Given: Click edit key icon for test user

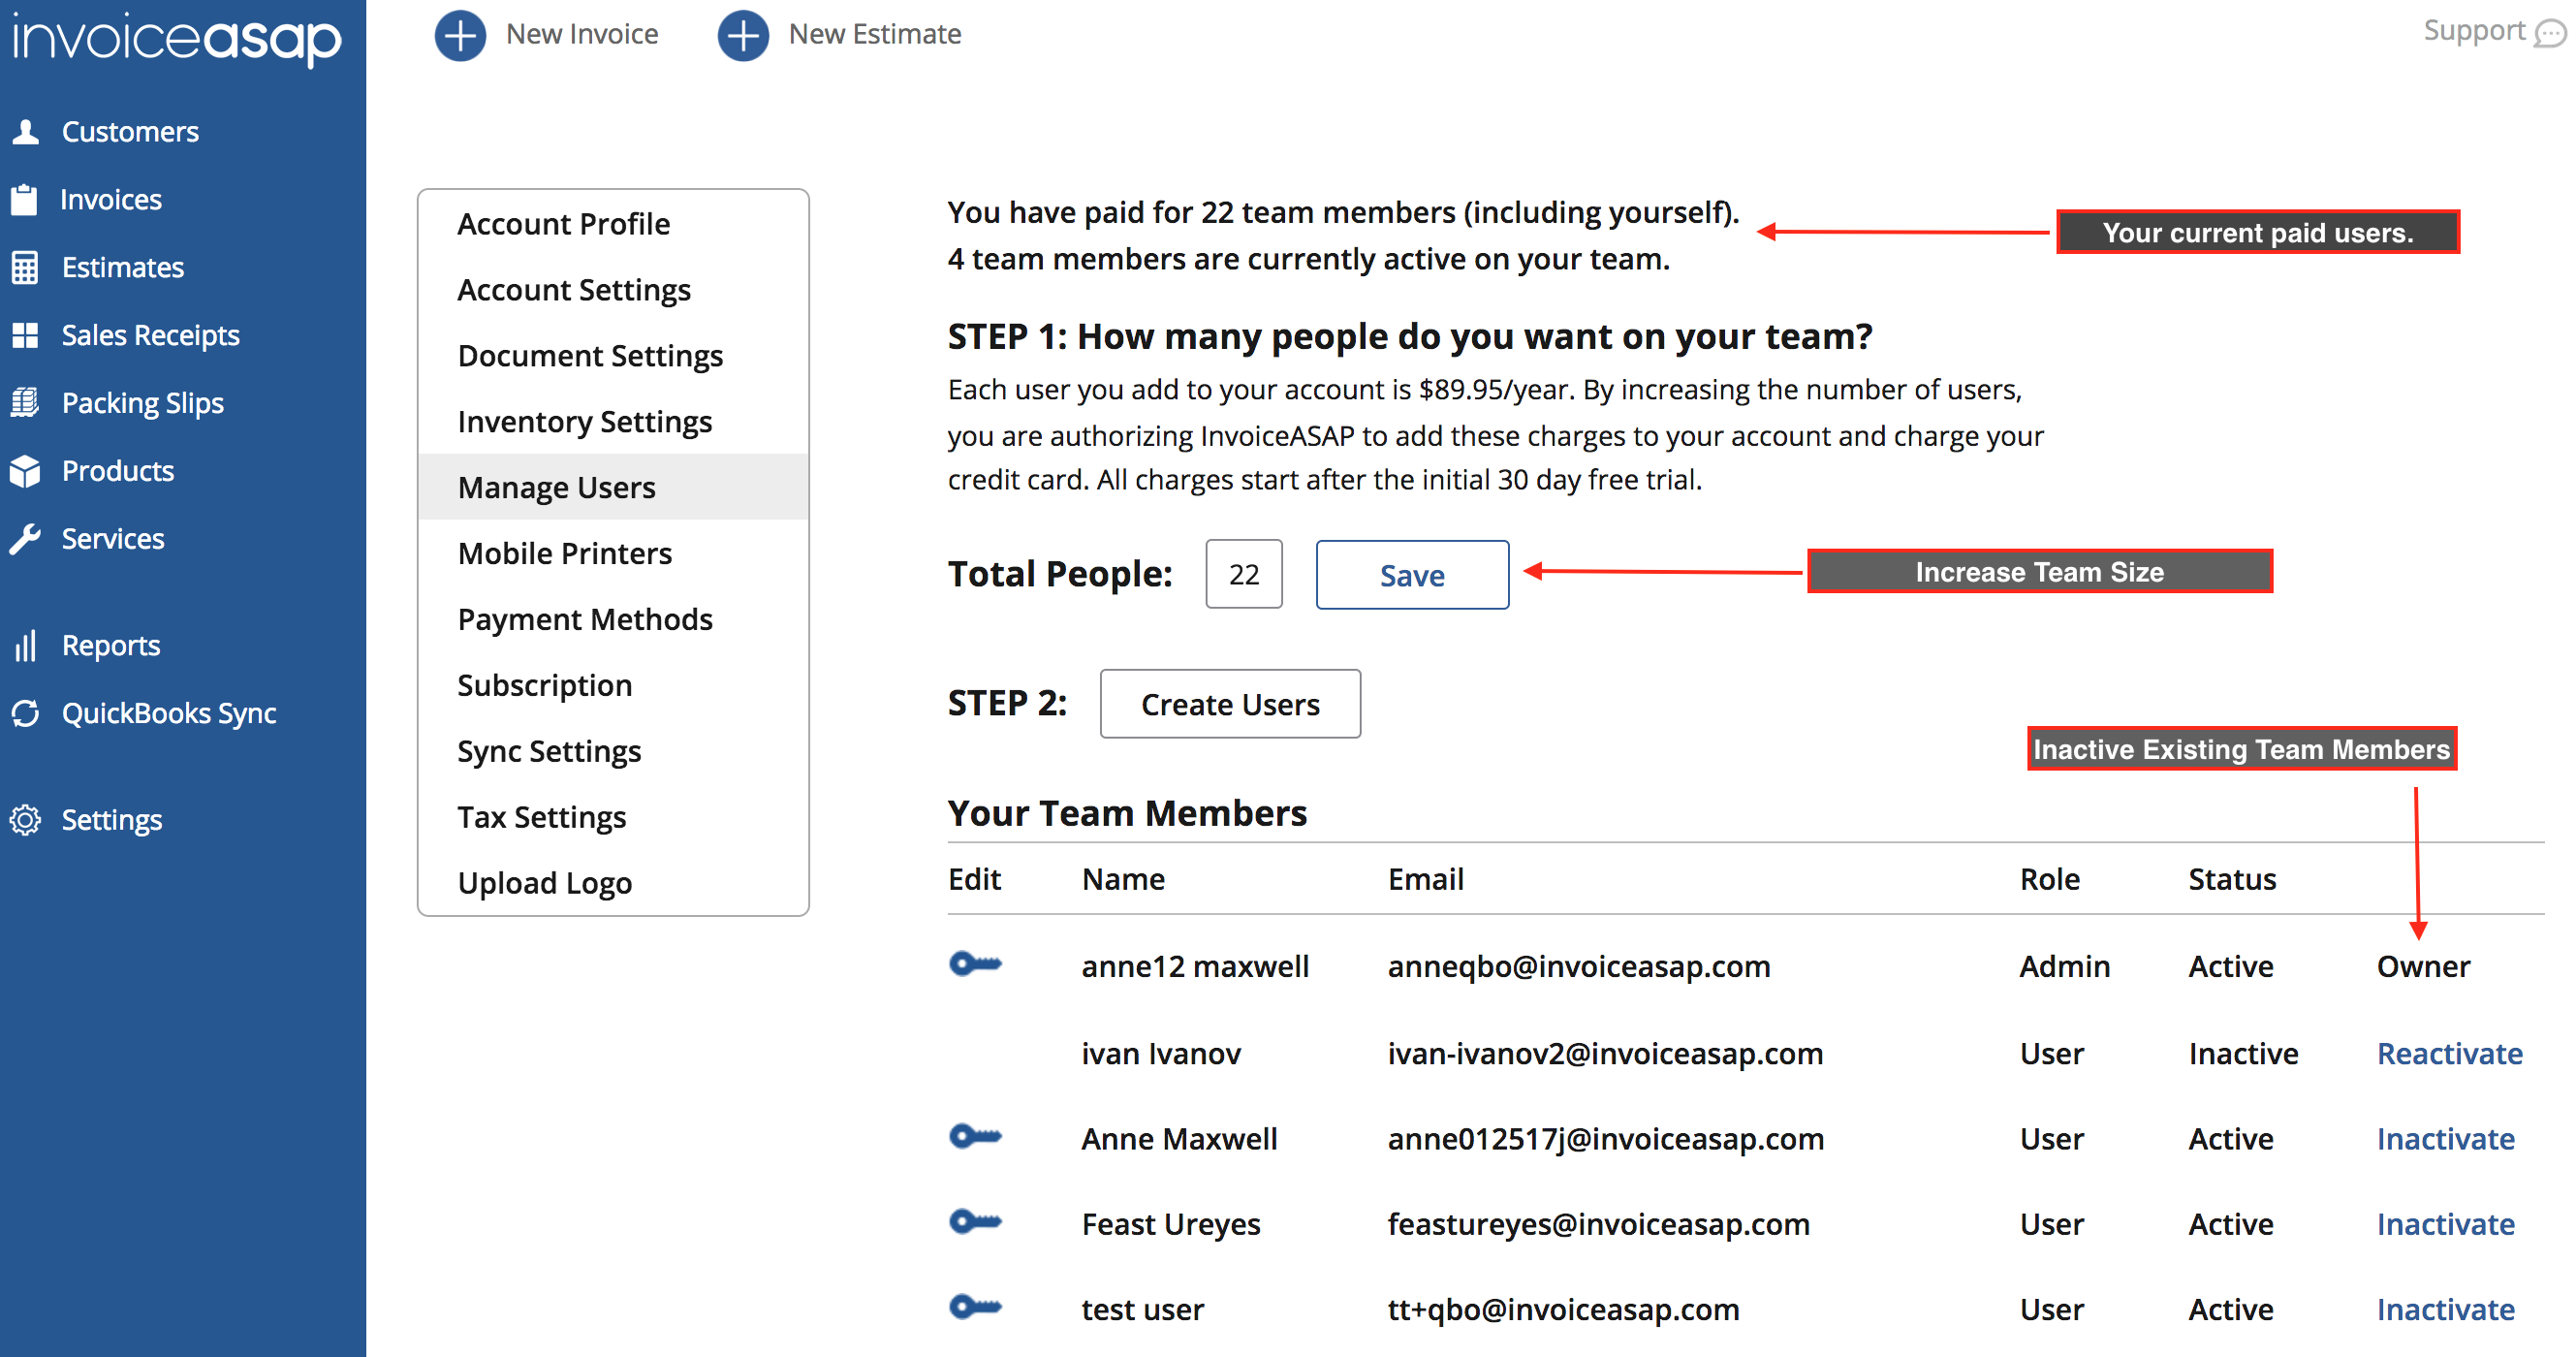Looking at the screenshot, I should coord(975,1307).
